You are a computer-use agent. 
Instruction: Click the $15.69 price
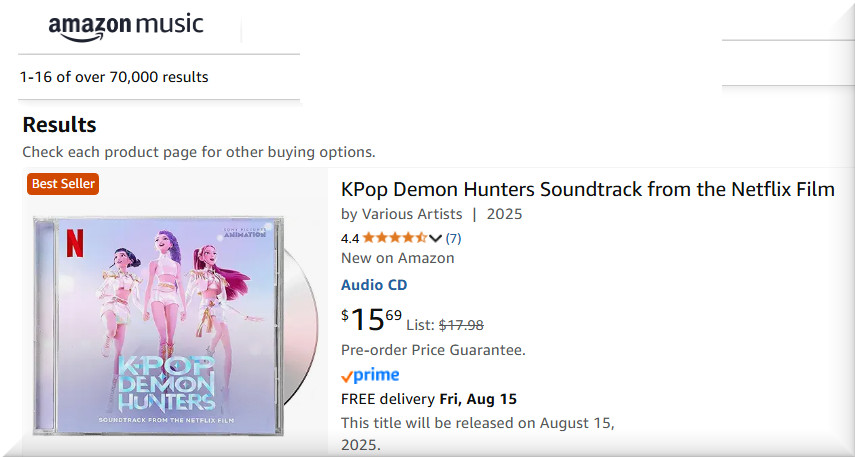tap(371, 320)
